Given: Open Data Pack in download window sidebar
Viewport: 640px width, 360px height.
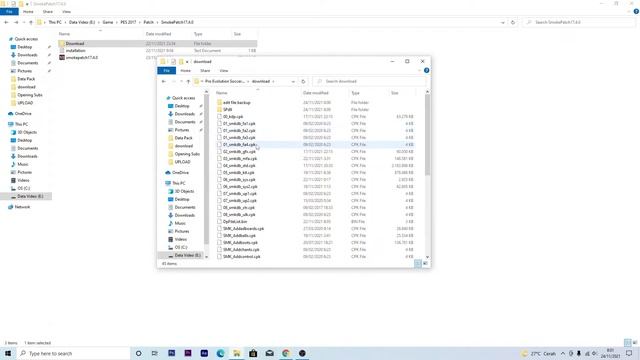Looking at the screenshot, I should [x=183, y=138].
